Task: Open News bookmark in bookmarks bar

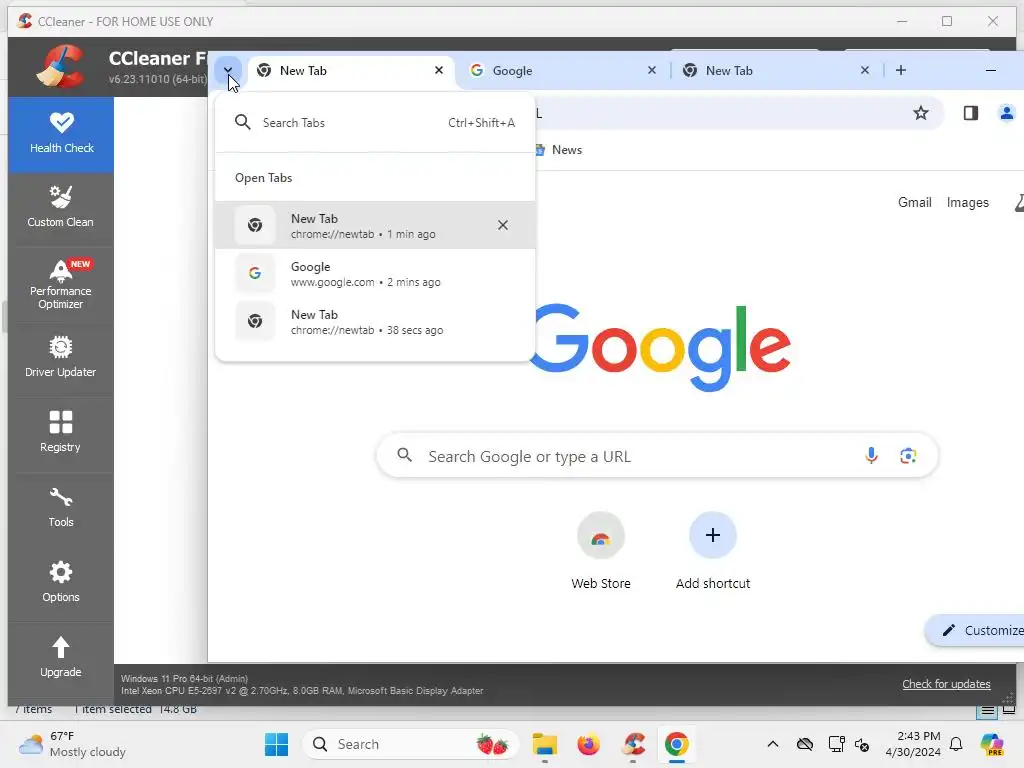Action: coord(559,150)
